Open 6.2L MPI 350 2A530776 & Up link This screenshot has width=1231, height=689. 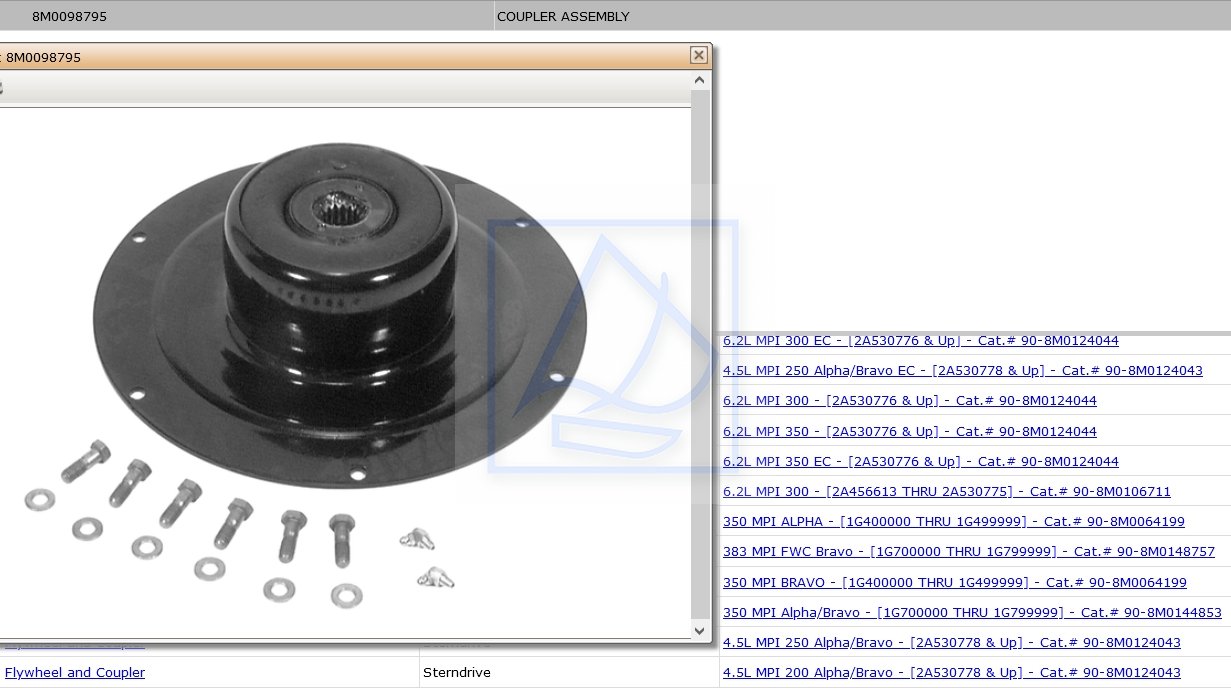(910, 432)
